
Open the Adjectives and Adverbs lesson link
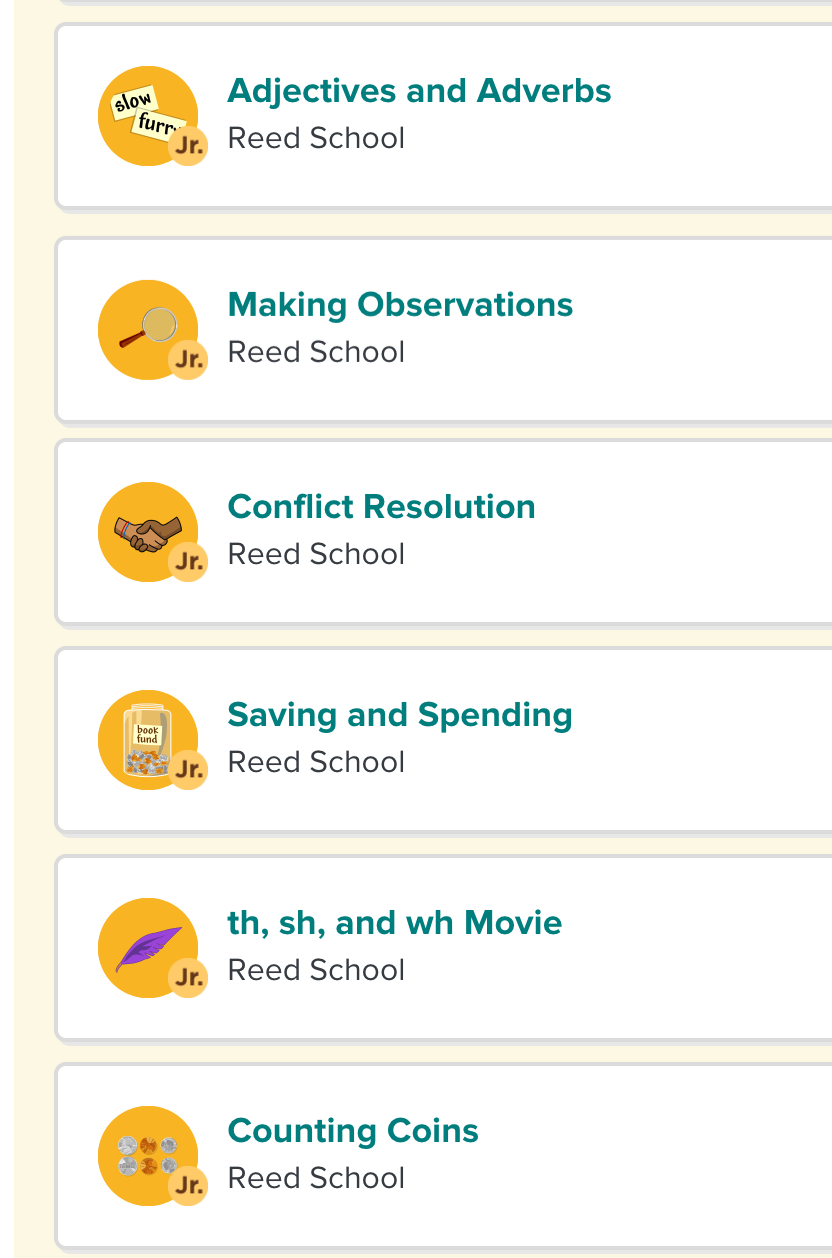pos(419,91)
